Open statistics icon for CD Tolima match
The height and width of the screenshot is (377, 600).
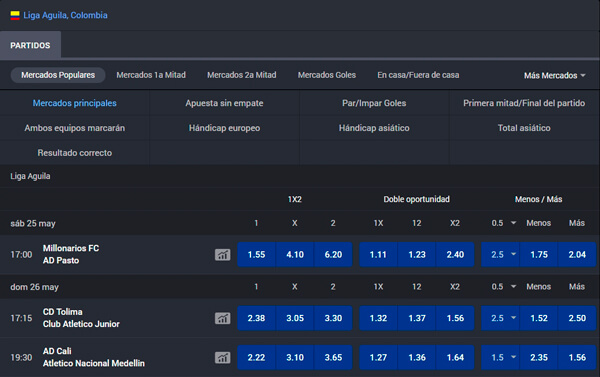[x=222, y=318]
